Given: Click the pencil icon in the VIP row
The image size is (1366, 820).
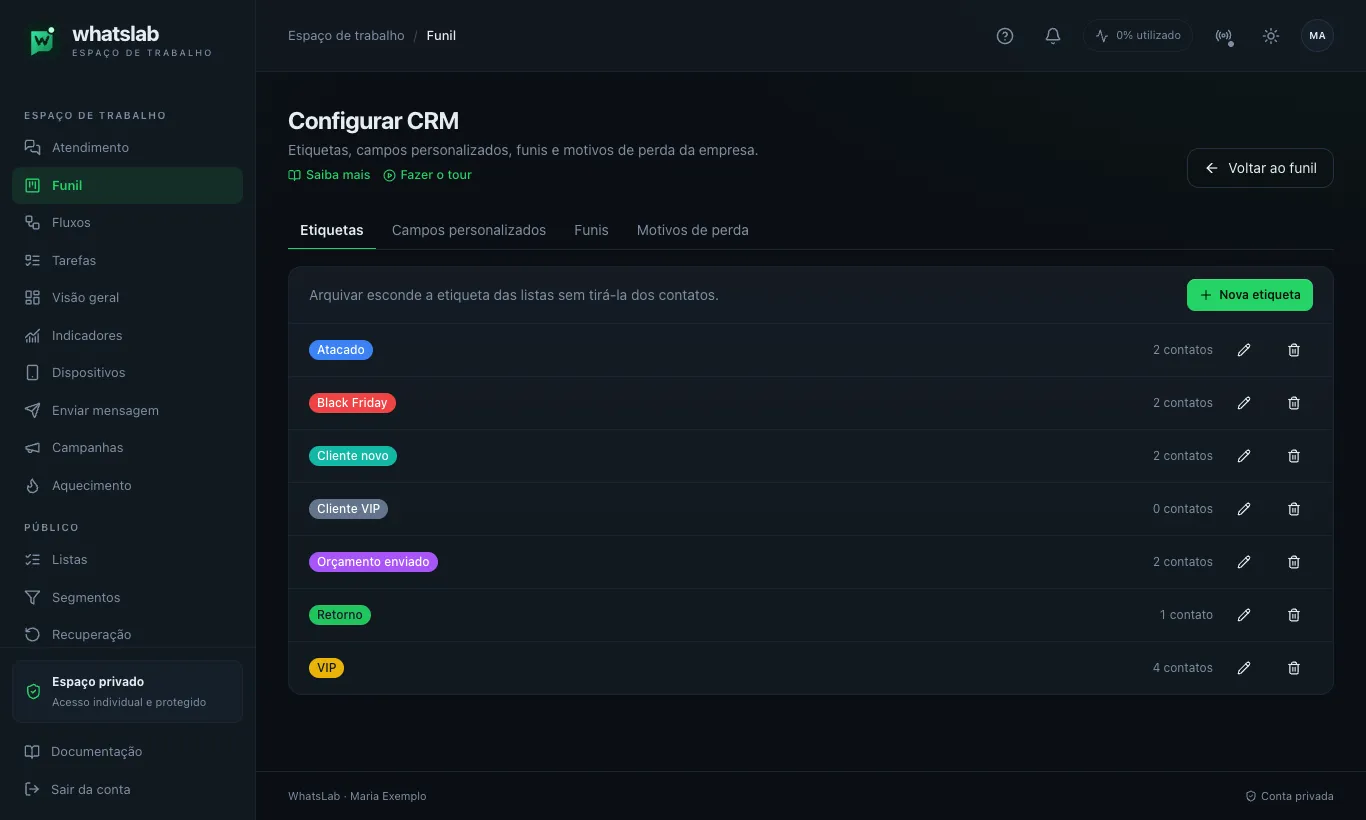Looking at the screenshot, I should tap(1244, 668).
